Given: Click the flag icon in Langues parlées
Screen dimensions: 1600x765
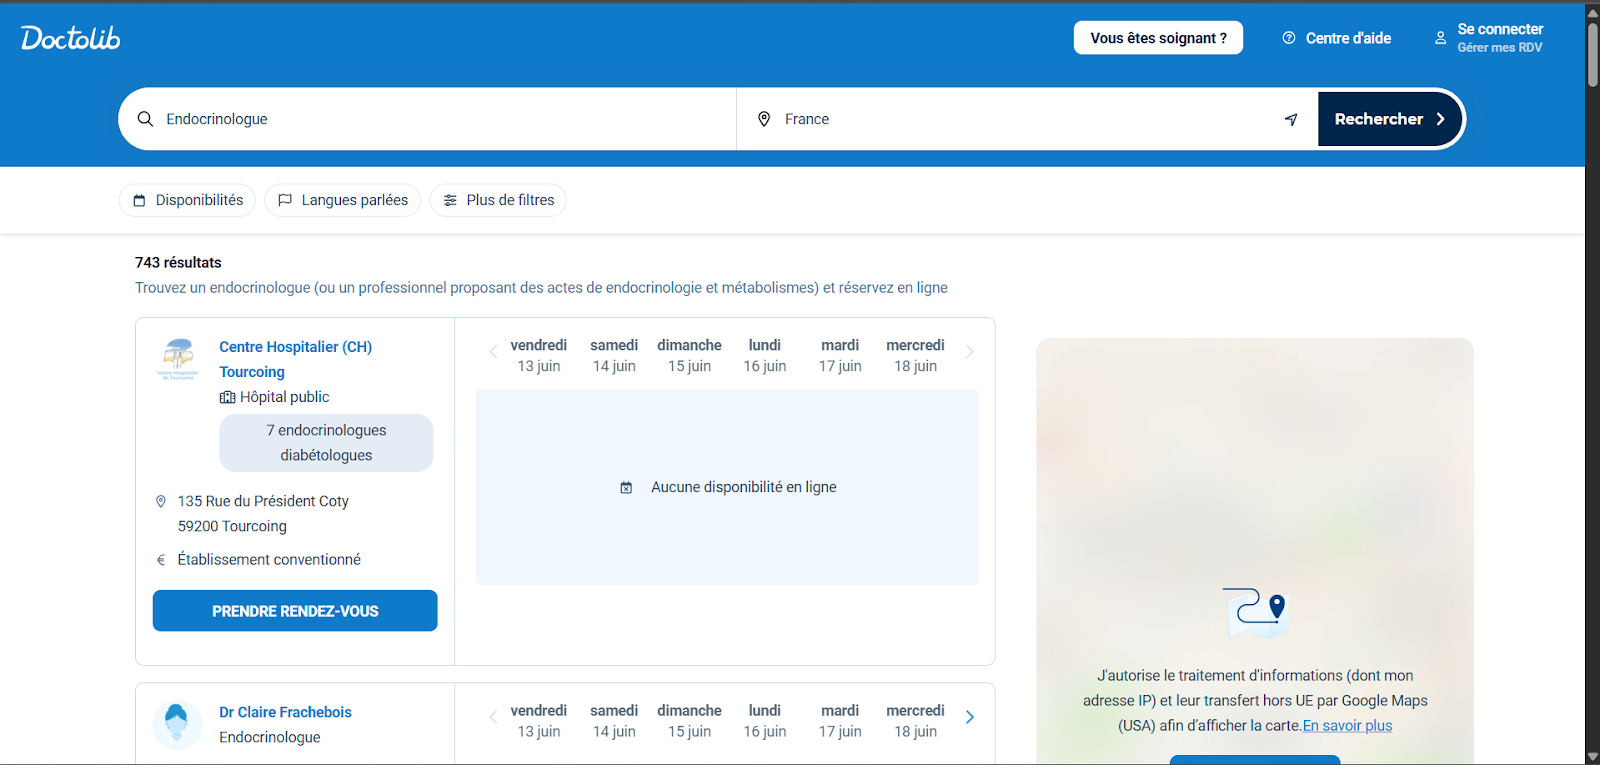Looking at the screenshot, I should coord(285,200).
